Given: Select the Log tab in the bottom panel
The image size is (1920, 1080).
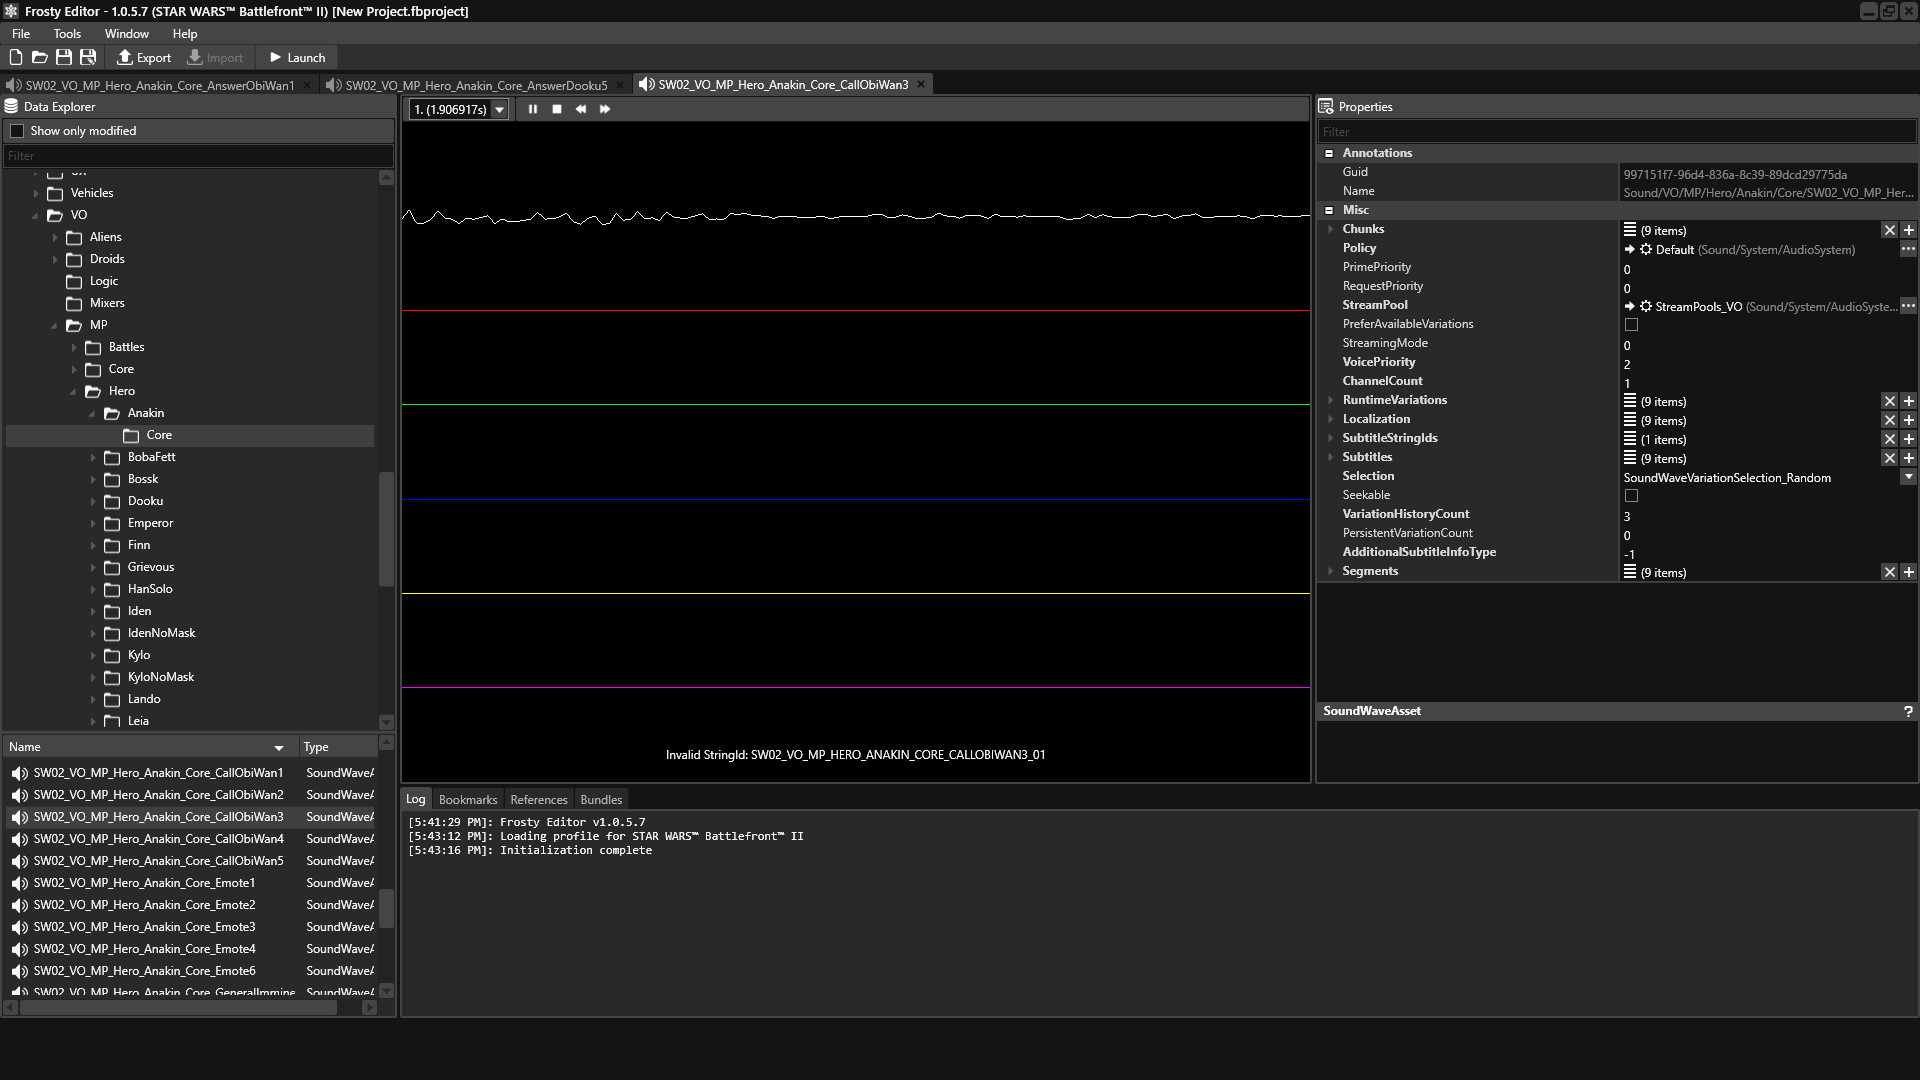Looking at the screenshot, I should coord(417,798).
